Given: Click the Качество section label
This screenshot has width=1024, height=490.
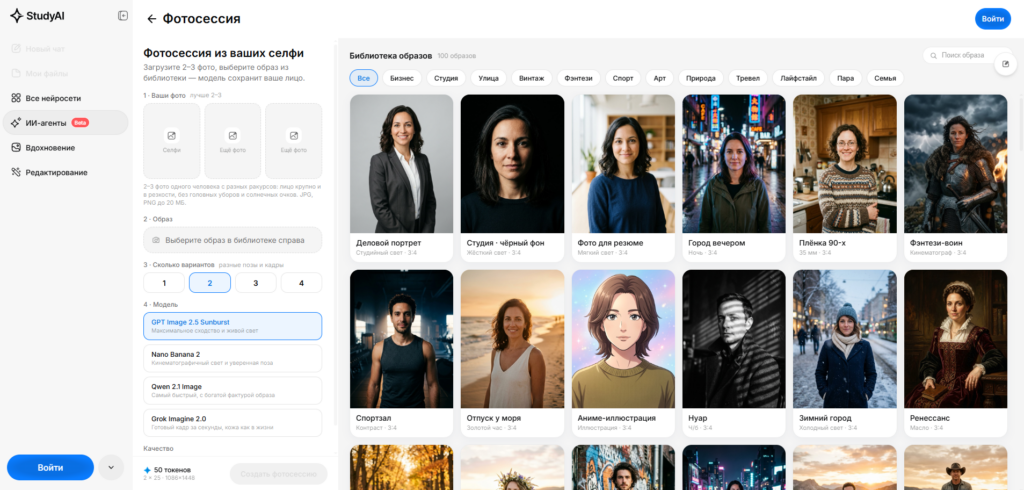Looking at the screenshot, I should [158, 449].
